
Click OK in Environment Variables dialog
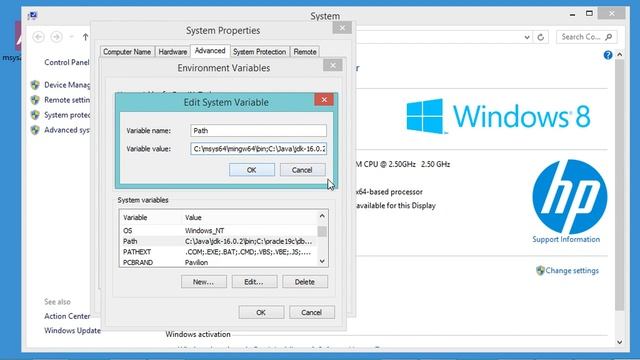pyautogui.click(x=261, y=312)
